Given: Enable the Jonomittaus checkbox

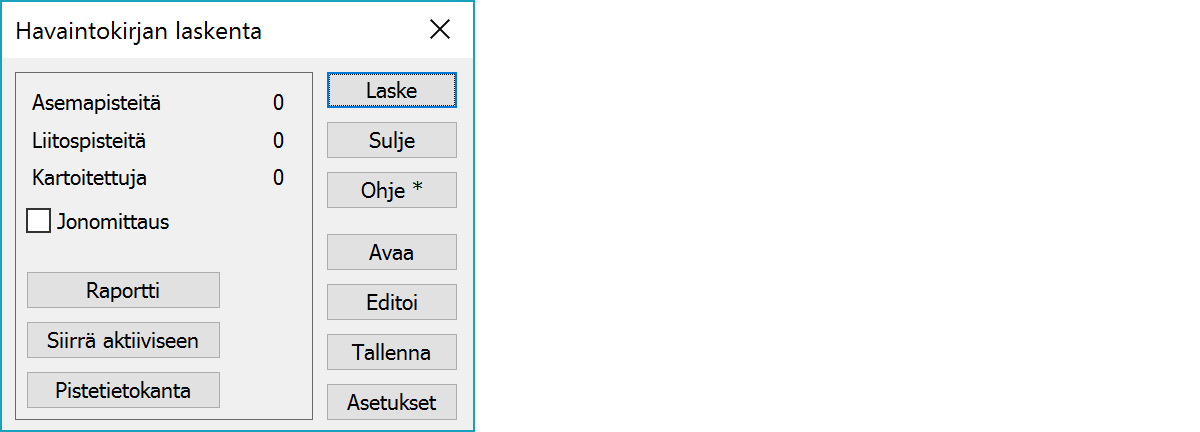Looking at the screenshot, I should (x=39, y=221).
